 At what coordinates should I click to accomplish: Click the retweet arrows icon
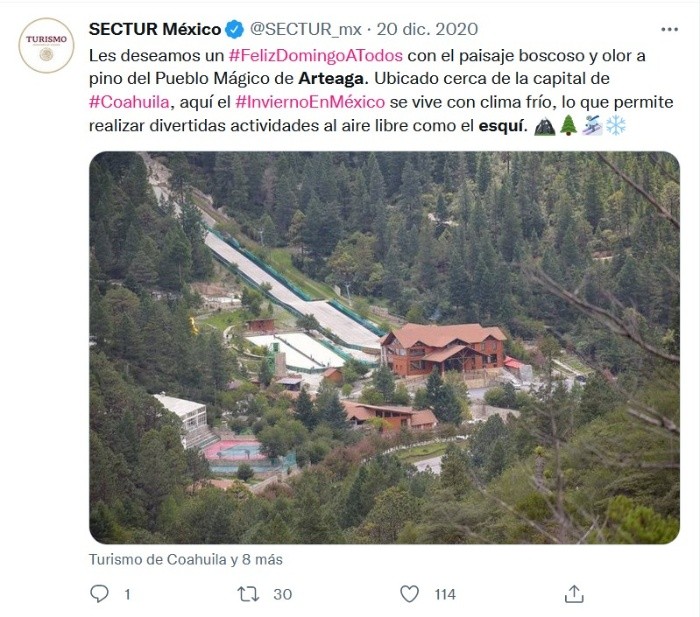coord(248,594)
